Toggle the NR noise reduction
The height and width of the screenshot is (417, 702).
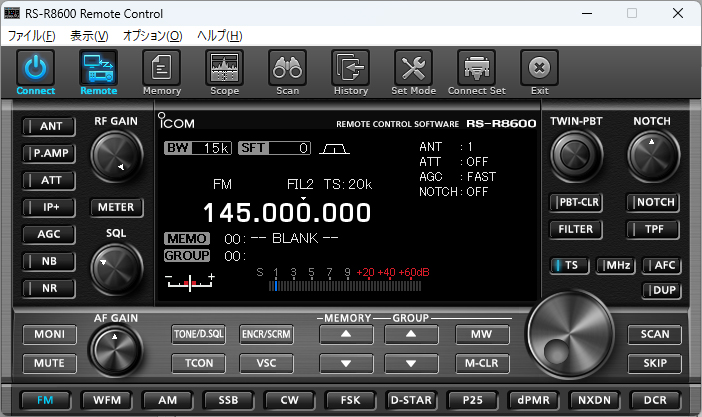point(49,288)
